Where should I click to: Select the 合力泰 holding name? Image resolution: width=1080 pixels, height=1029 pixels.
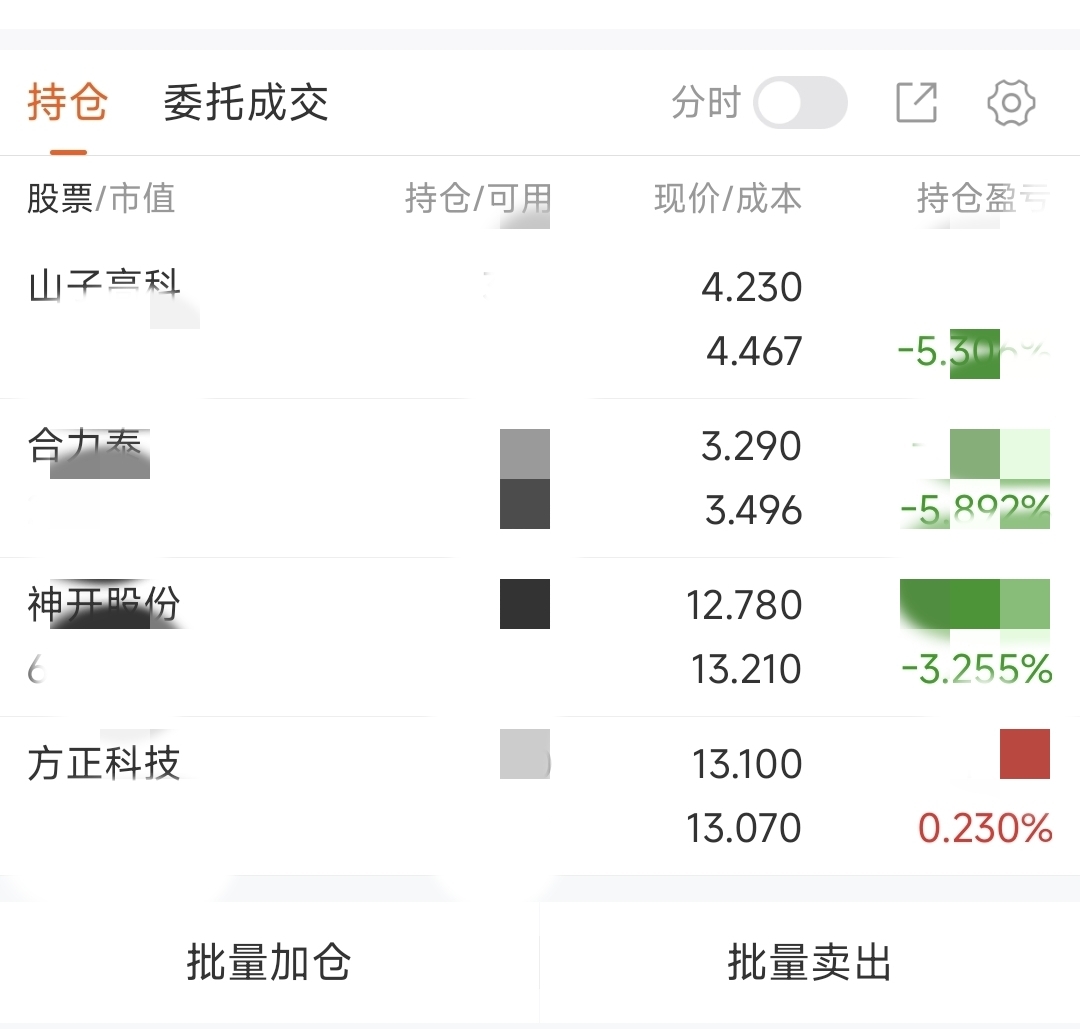[x=85, y=447]
